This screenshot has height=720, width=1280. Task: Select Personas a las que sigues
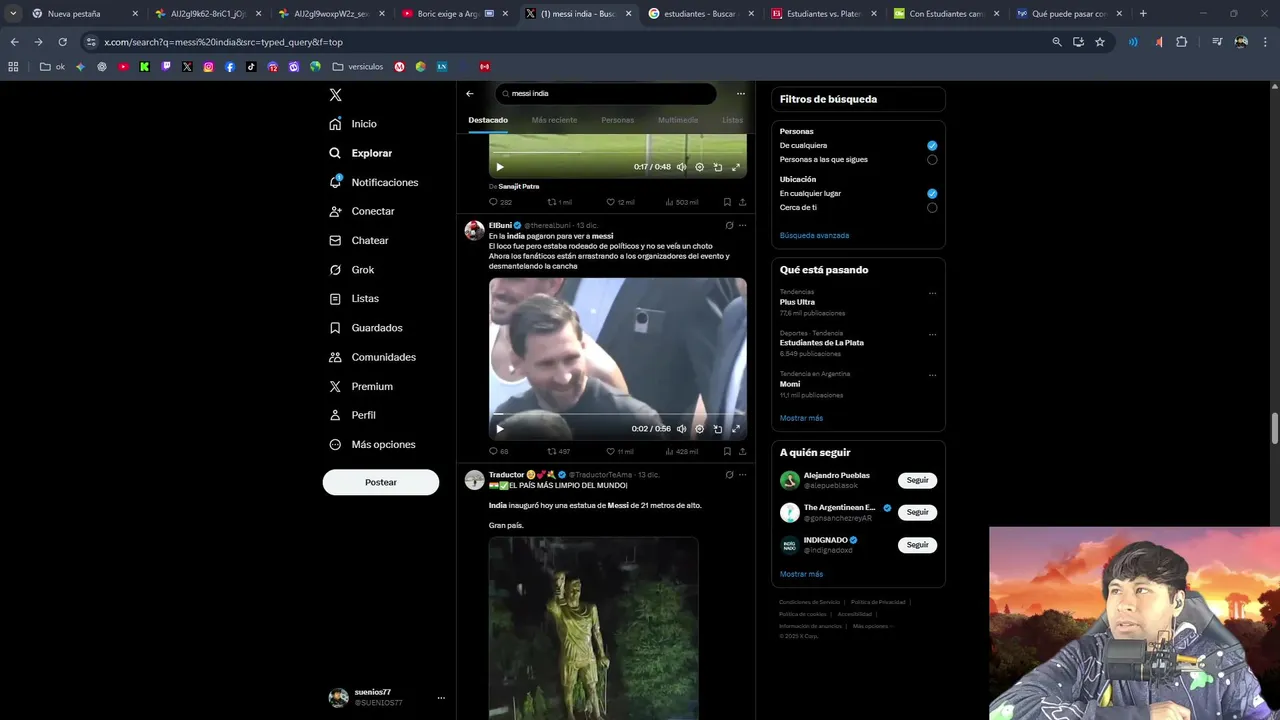(932, 160)
